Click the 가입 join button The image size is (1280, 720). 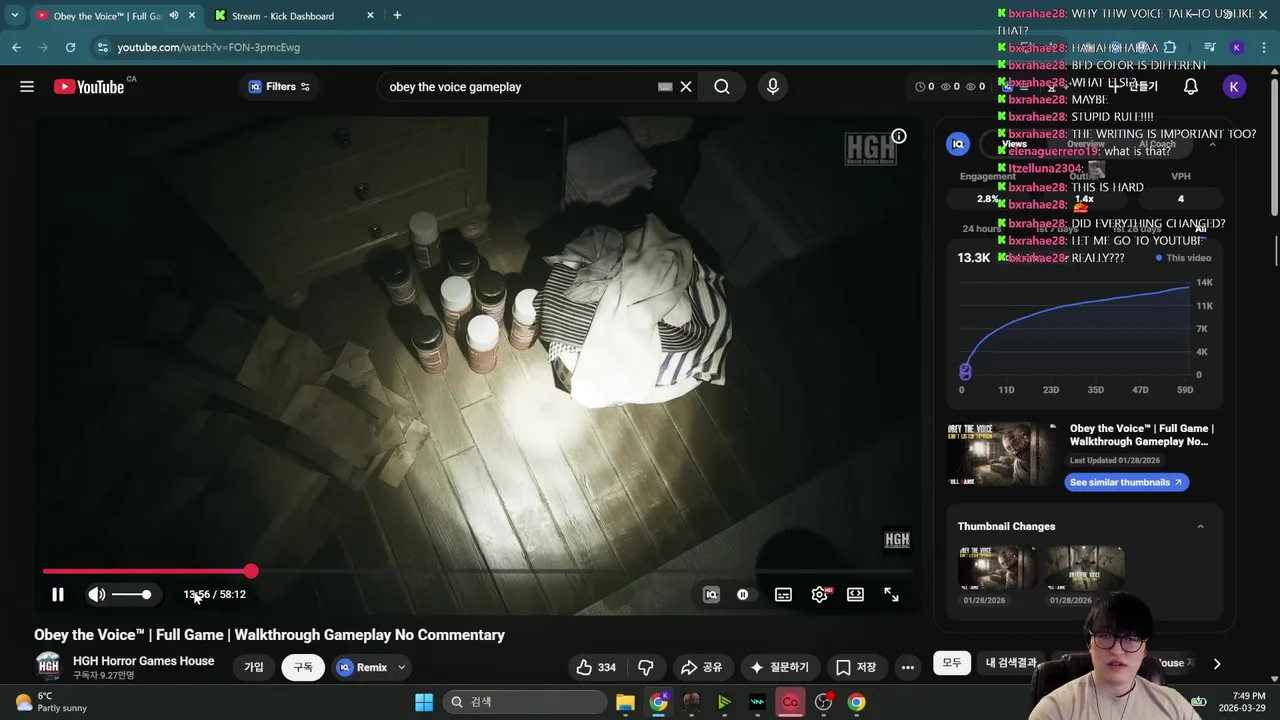tap(254, 667)
